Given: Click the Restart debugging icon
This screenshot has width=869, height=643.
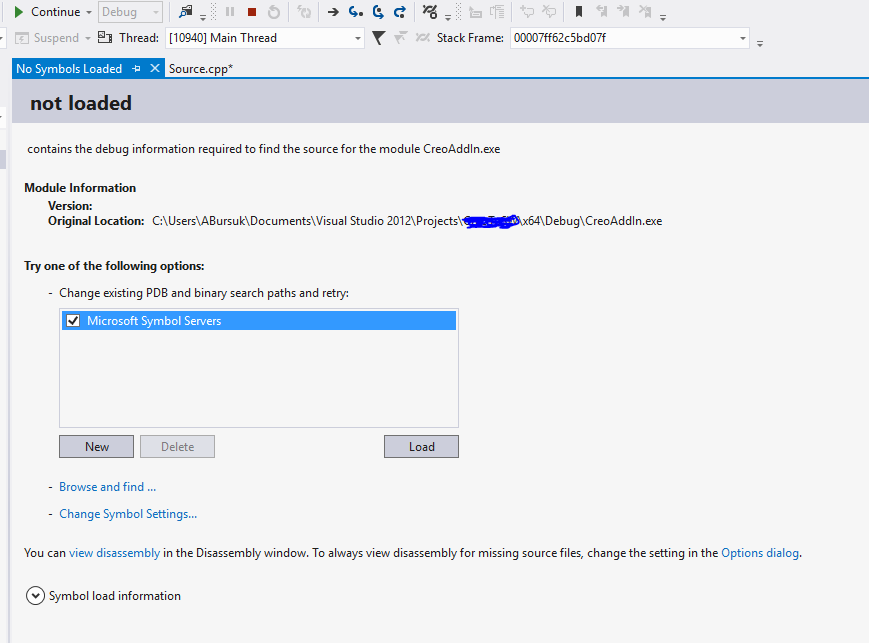Looking at the screenshot, I should (x=274, y=12).
